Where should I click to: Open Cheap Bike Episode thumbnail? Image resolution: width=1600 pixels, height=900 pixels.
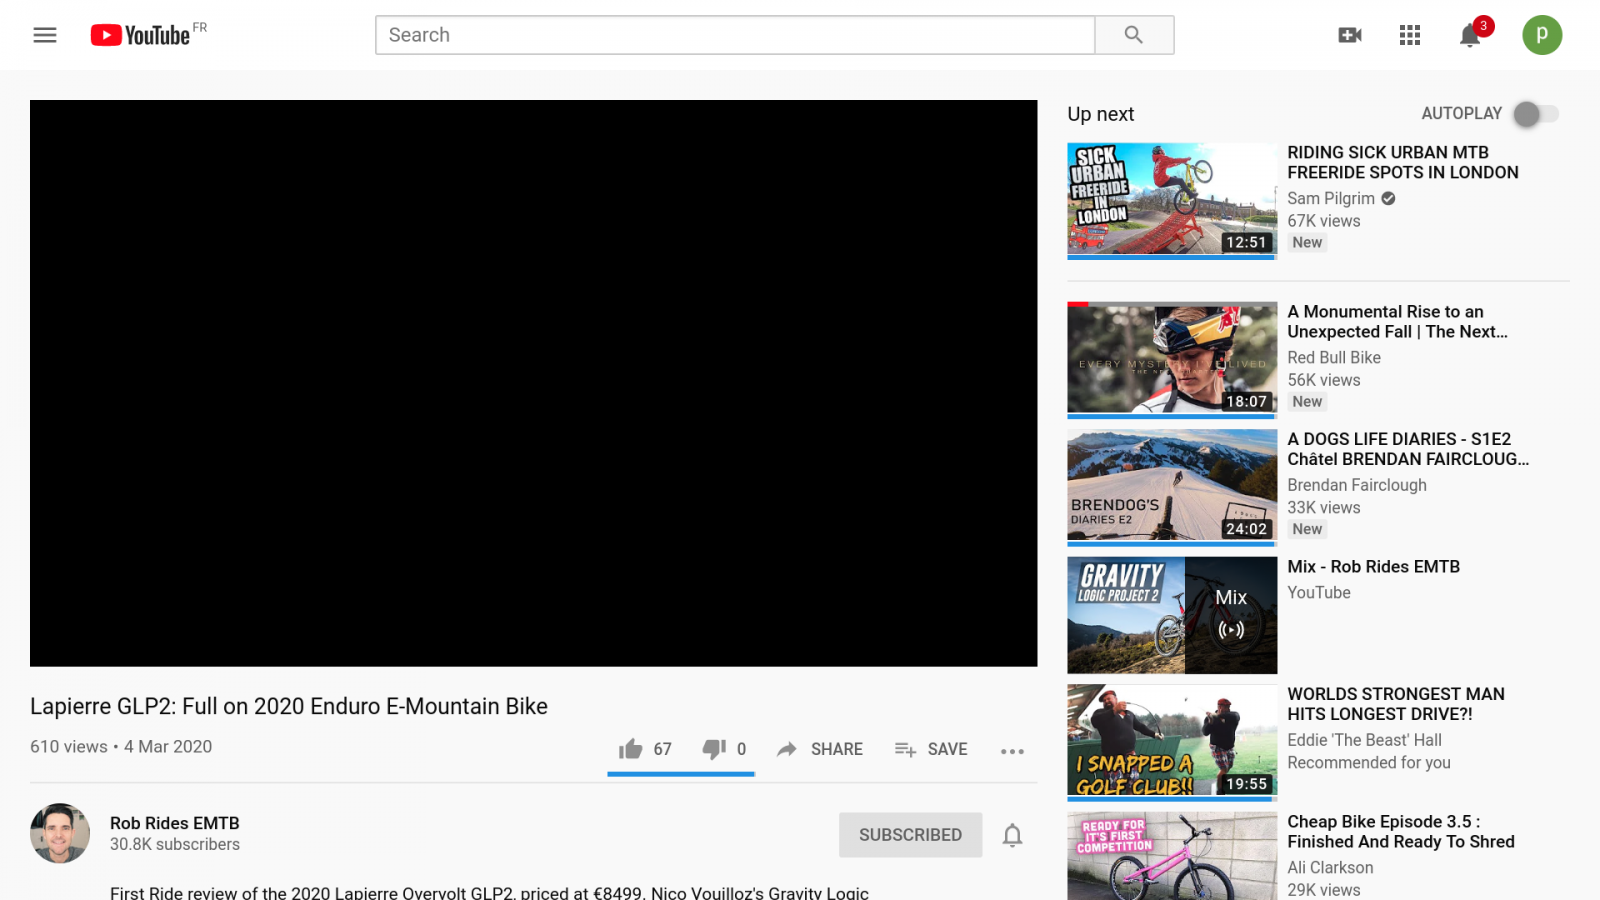pos(1172,857)
